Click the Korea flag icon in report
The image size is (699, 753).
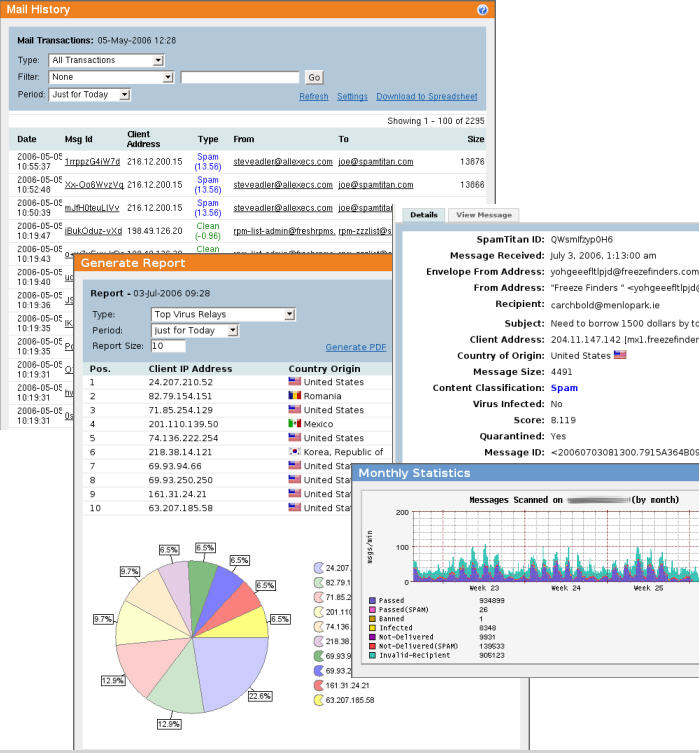pos(295,452)
